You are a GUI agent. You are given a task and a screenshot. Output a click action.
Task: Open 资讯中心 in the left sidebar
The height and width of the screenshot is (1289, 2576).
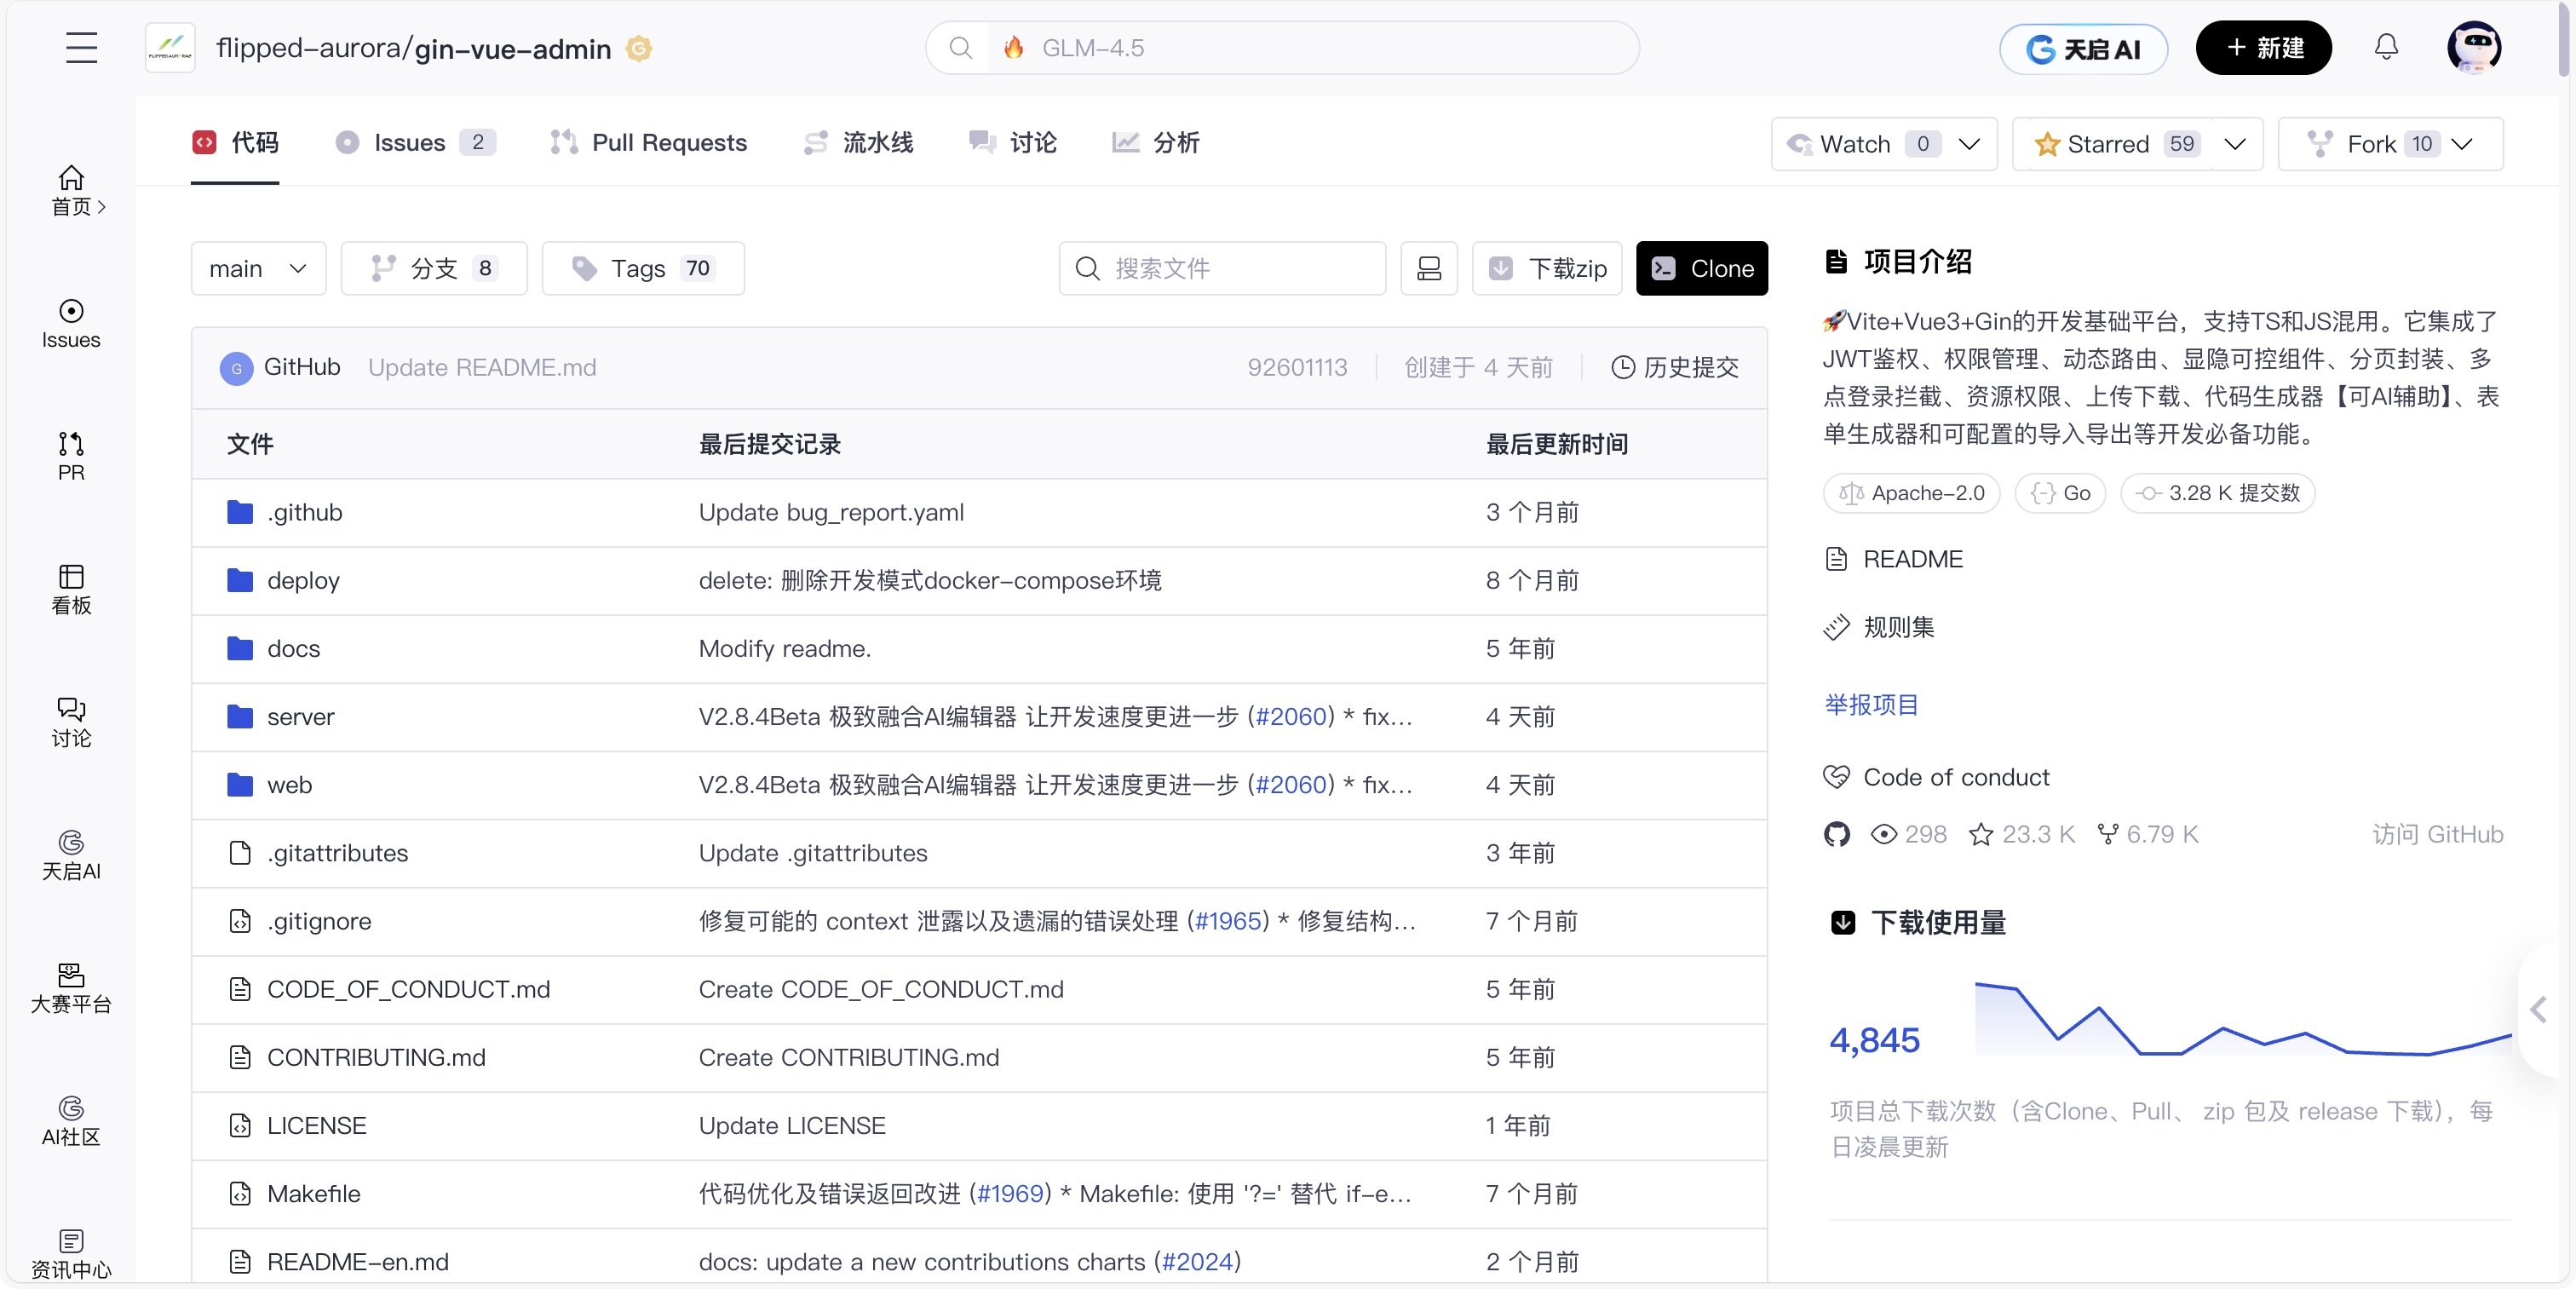(x=71, y=1255)
